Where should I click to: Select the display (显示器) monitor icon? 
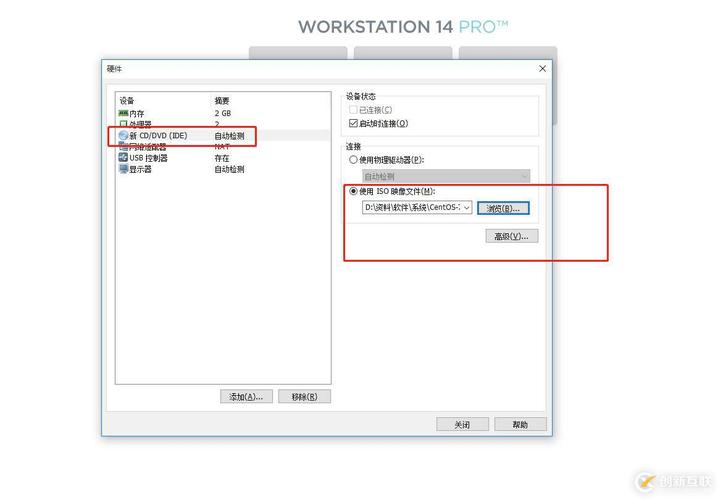click(x=123, y=169)
